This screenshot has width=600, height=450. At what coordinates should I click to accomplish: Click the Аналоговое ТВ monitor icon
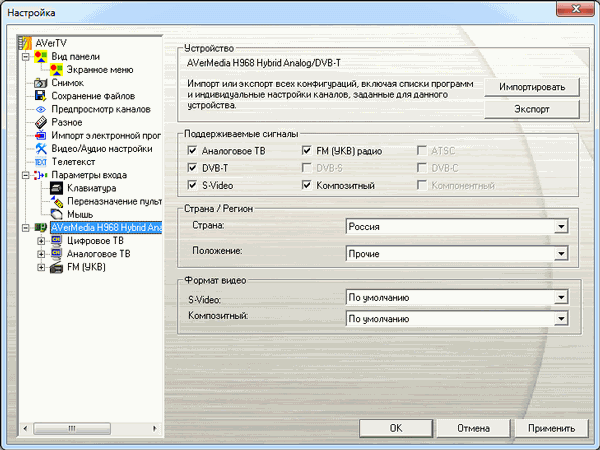coord(57,254)
